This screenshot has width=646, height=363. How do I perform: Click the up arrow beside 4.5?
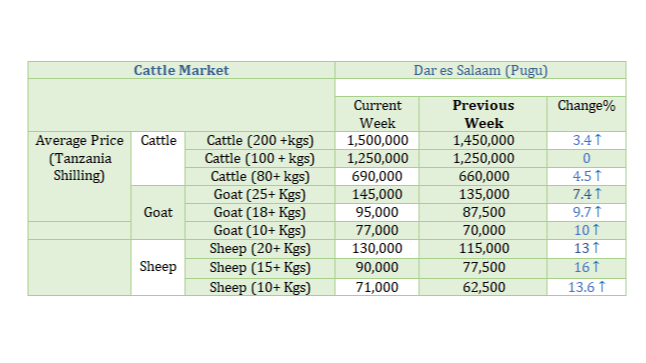598,176
